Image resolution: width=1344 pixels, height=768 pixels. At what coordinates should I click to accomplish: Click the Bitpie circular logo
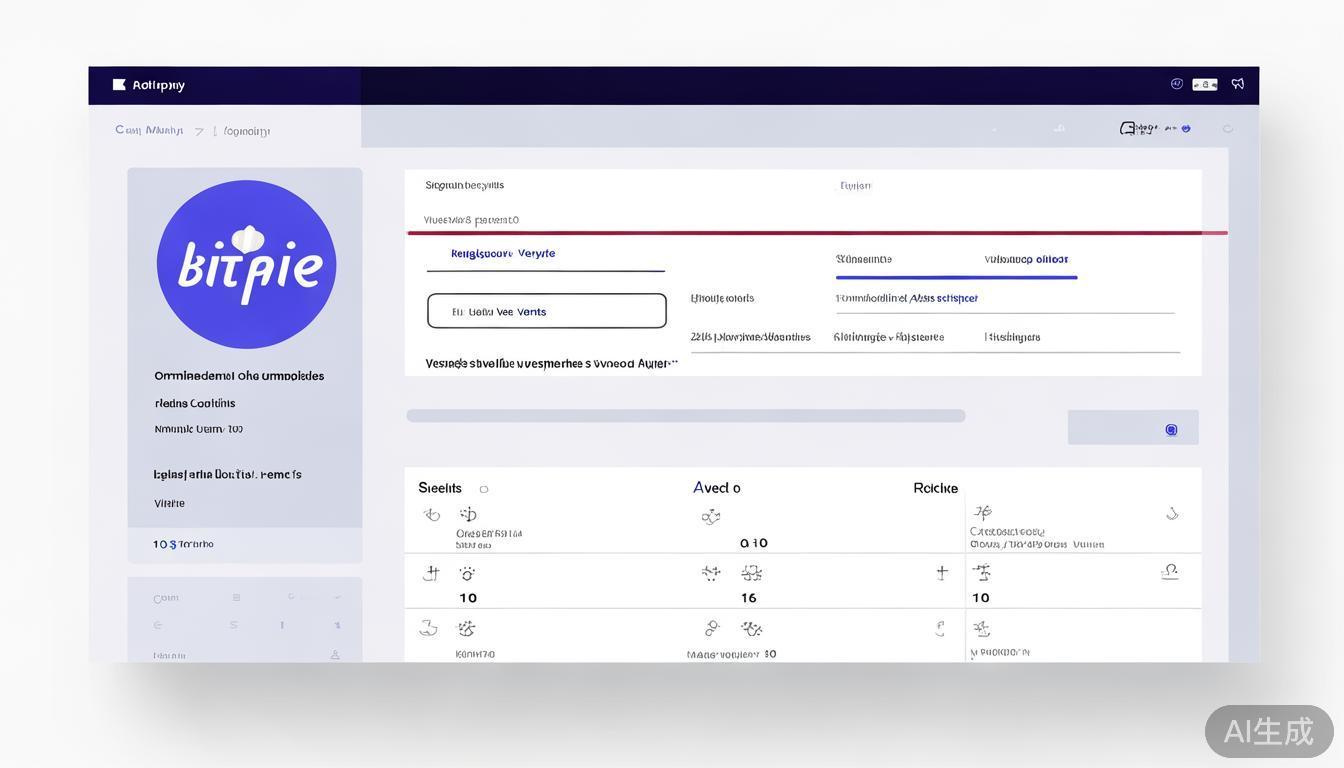pyautogui.click(x=246, y=264)
